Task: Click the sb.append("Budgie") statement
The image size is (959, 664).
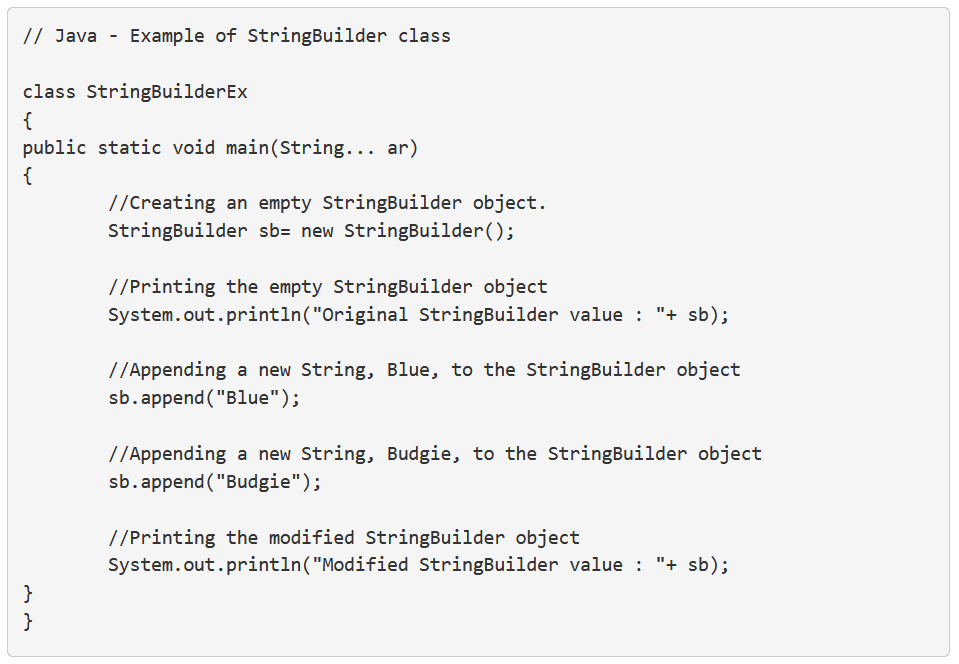Action: point(215,482)
